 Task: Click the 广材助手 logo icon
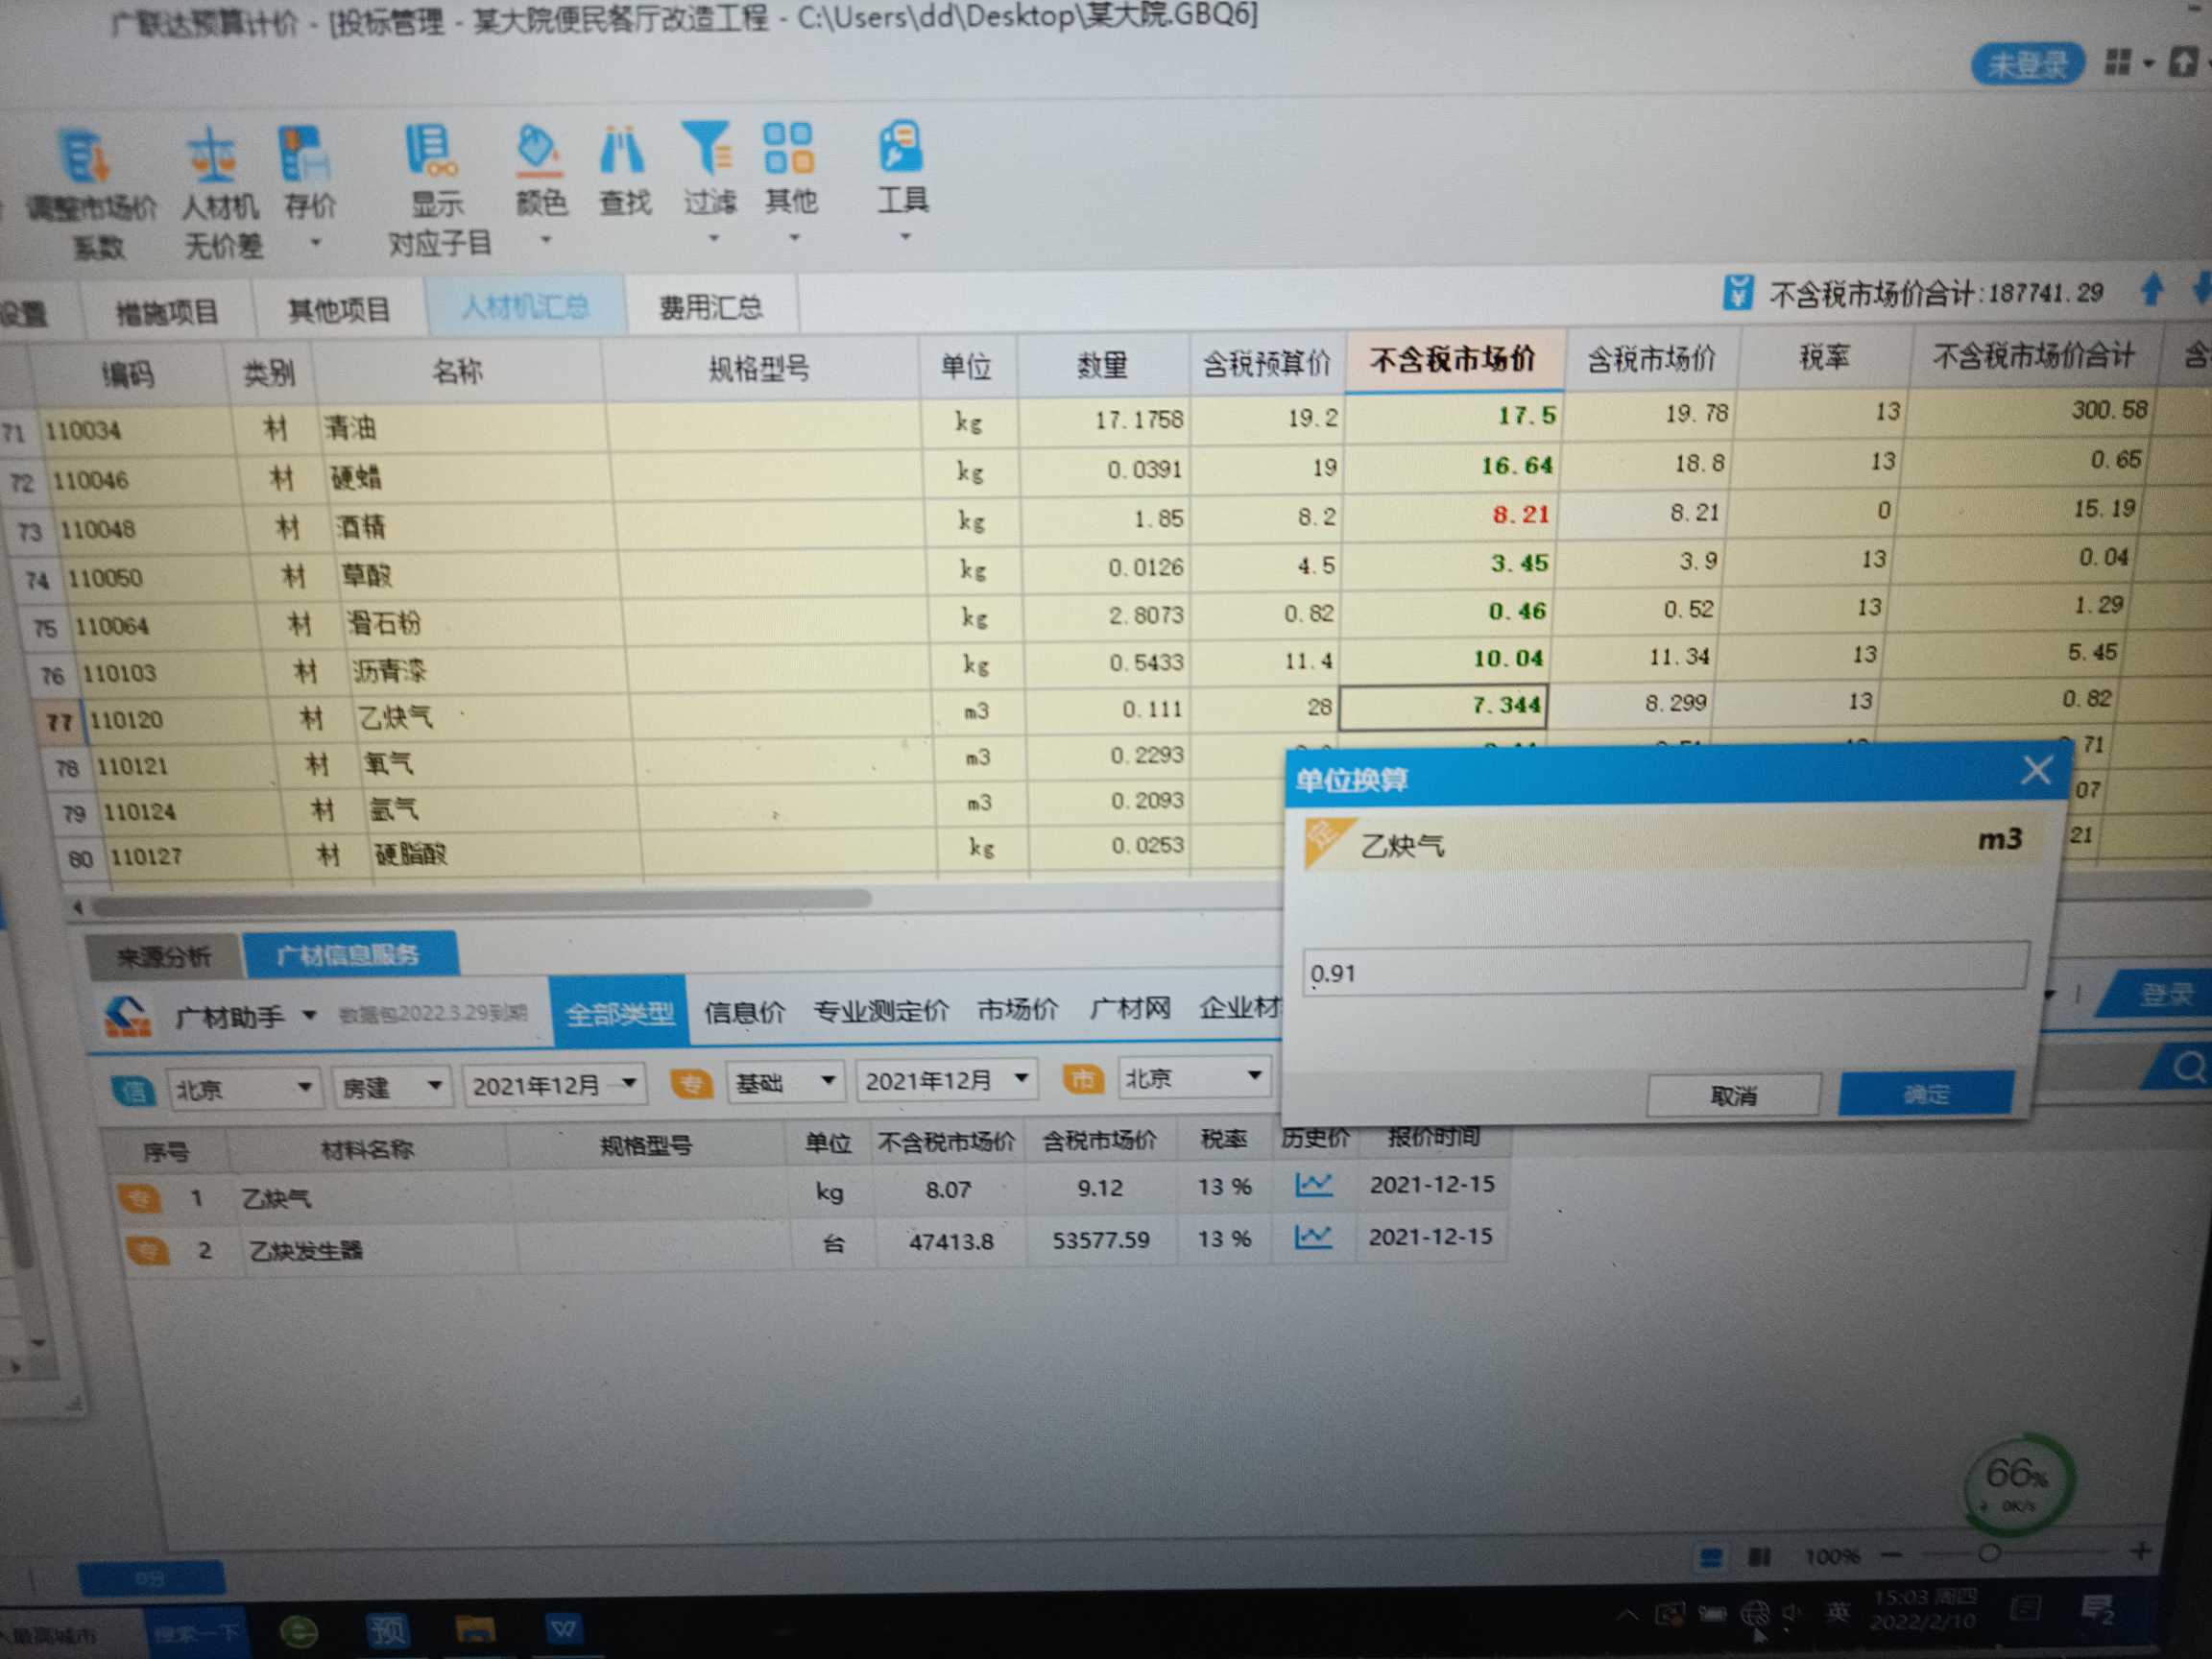point(127,1017)
